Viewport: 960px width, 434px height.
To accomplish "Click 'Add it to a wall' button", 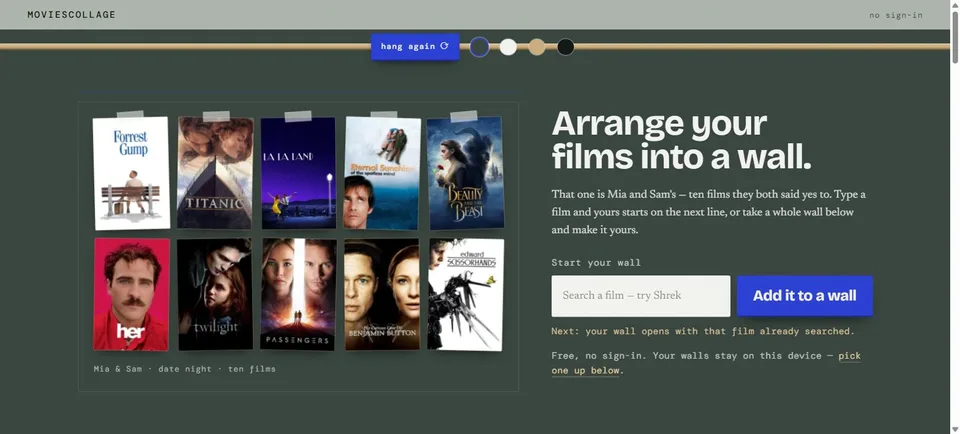I will point(804,296).
